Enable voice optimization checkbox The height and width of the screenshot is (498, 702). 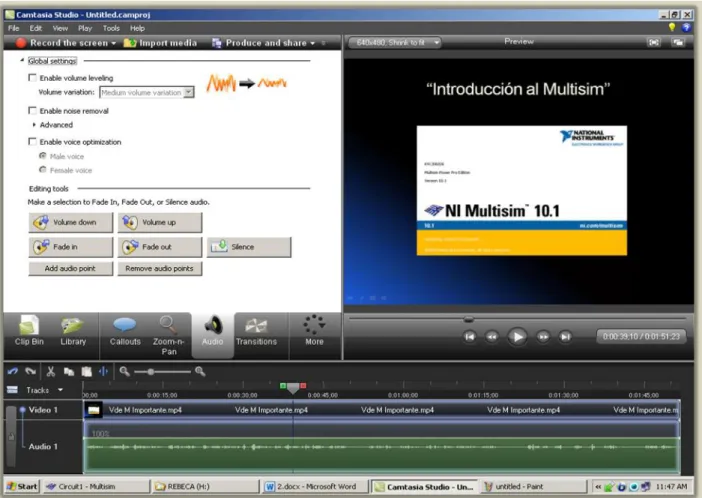(x=32, y=142)
